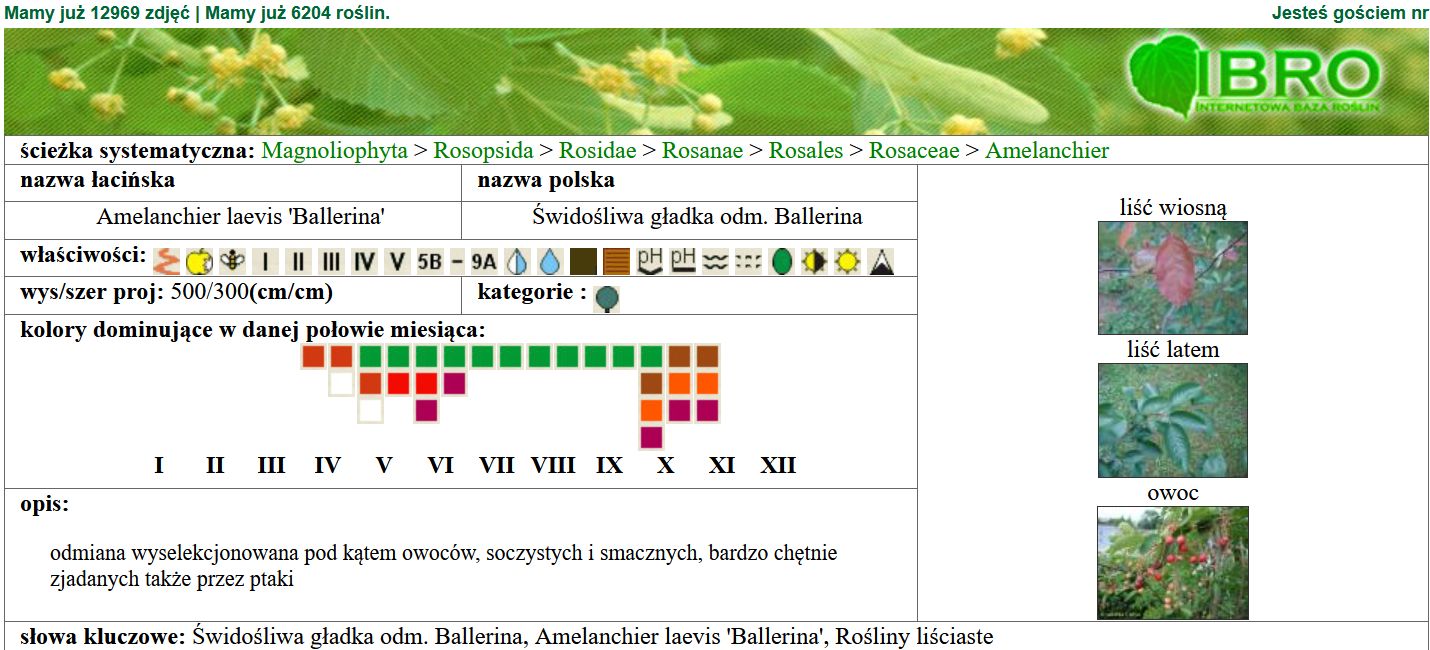This screenshot has width=1430, height=650.
Task: Go to the Amelanchier genus link
Action: (1047, 151)
